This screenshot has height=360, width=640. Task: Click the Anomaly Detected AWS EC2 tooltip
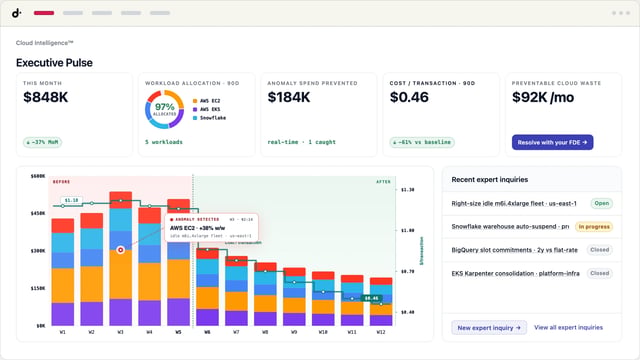212,227
